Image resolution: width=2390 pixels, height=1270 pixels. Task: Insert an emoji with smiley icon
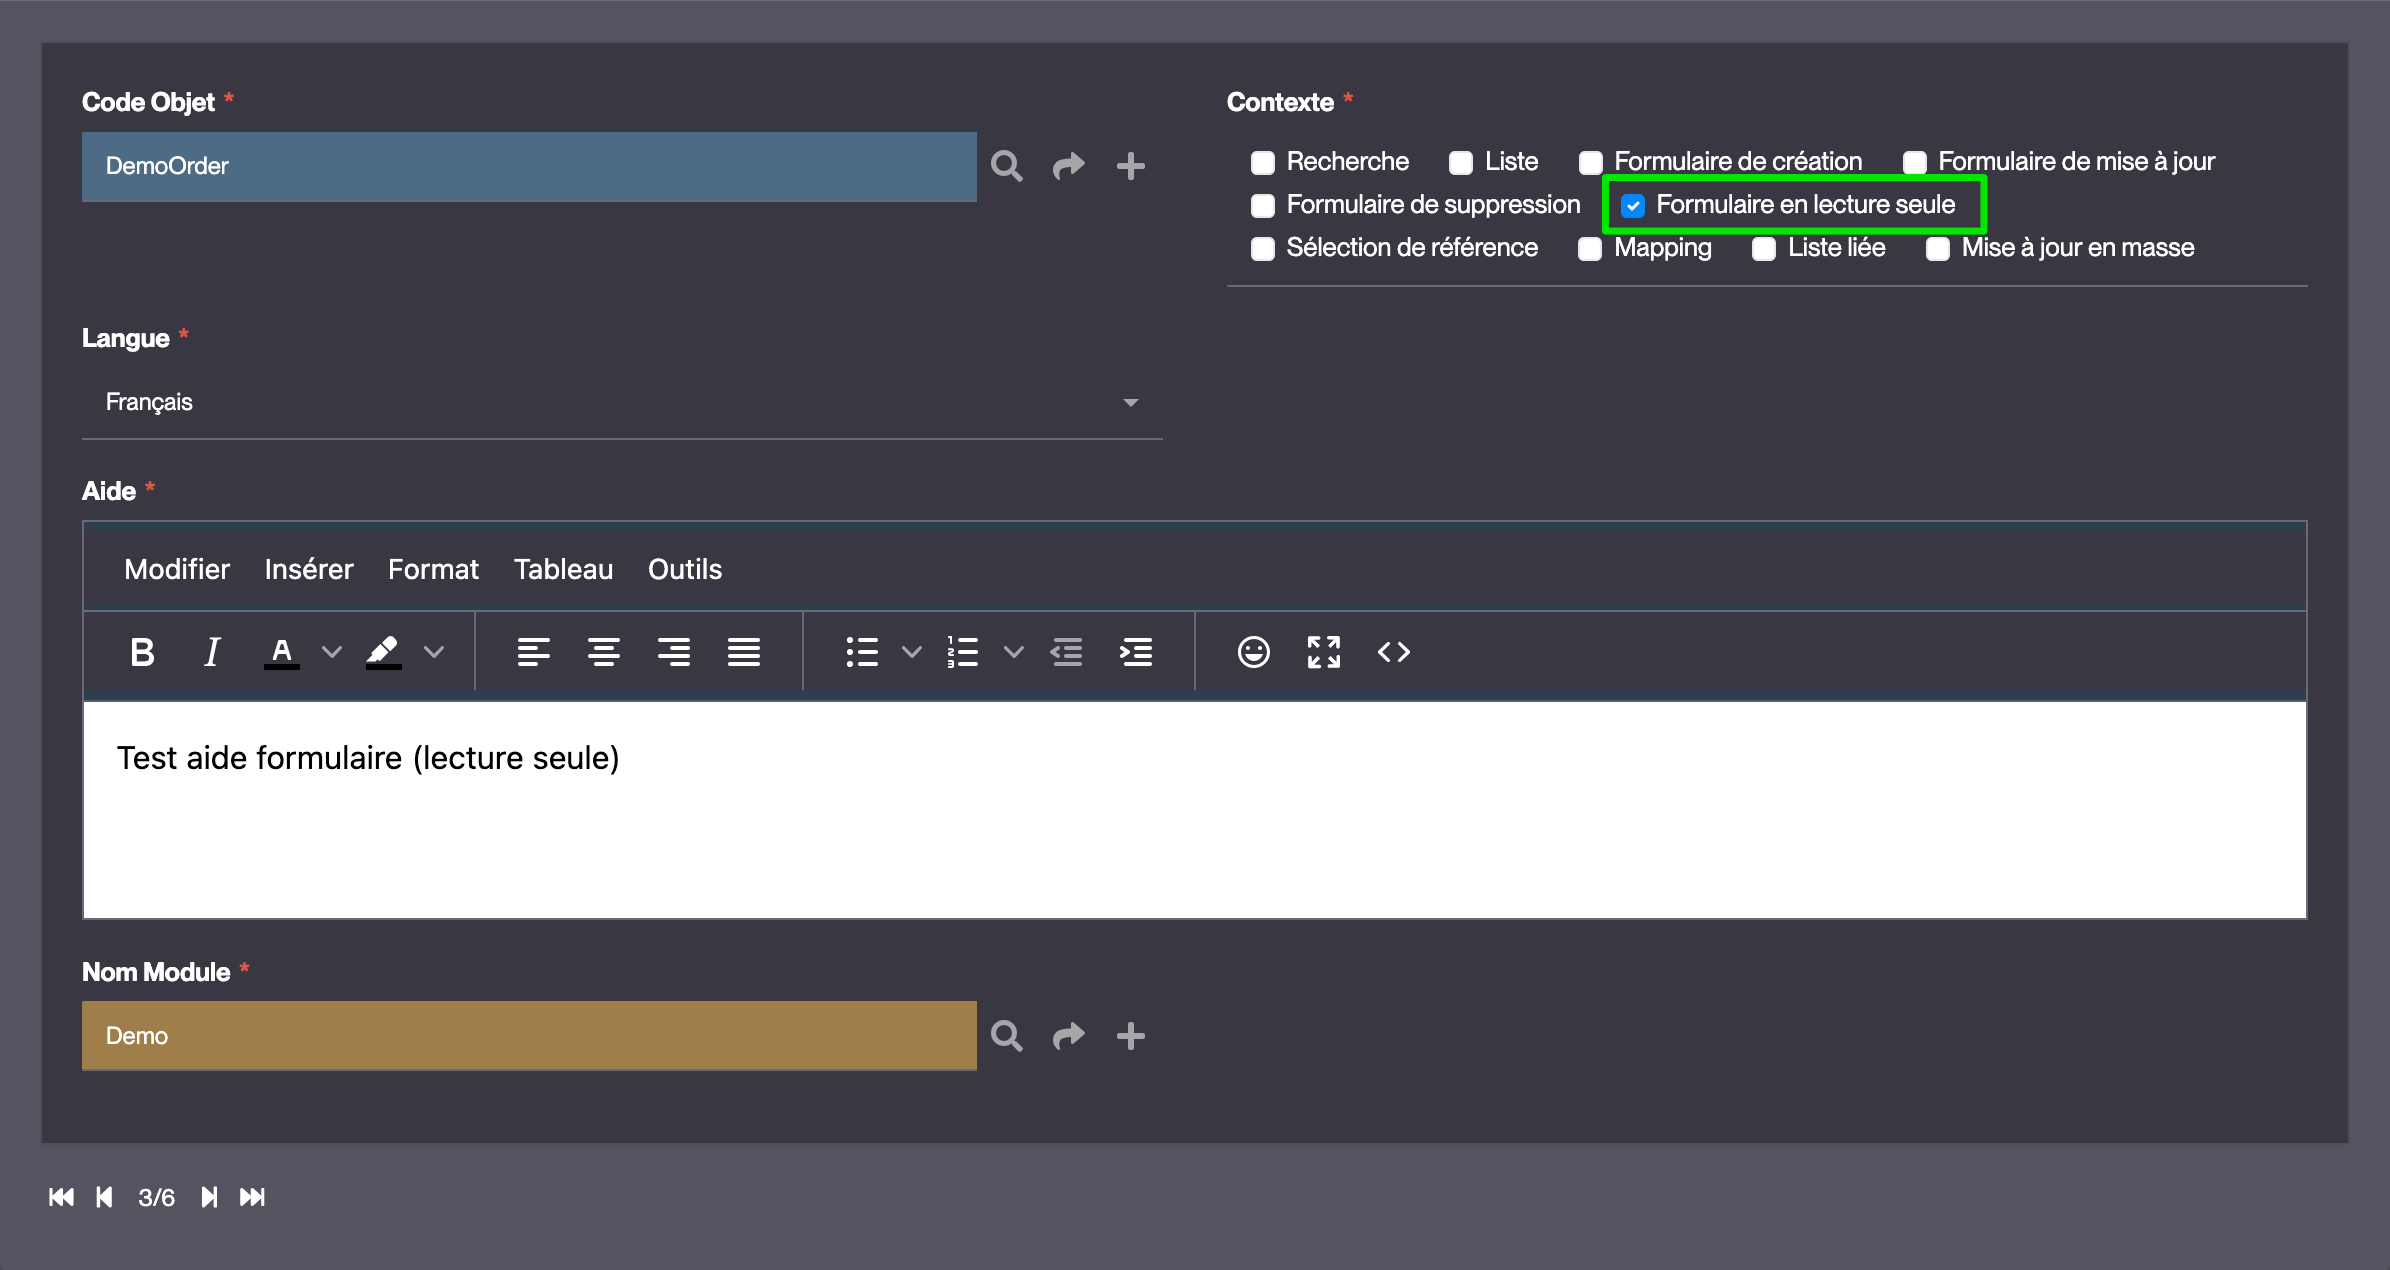click(1253, 652)
